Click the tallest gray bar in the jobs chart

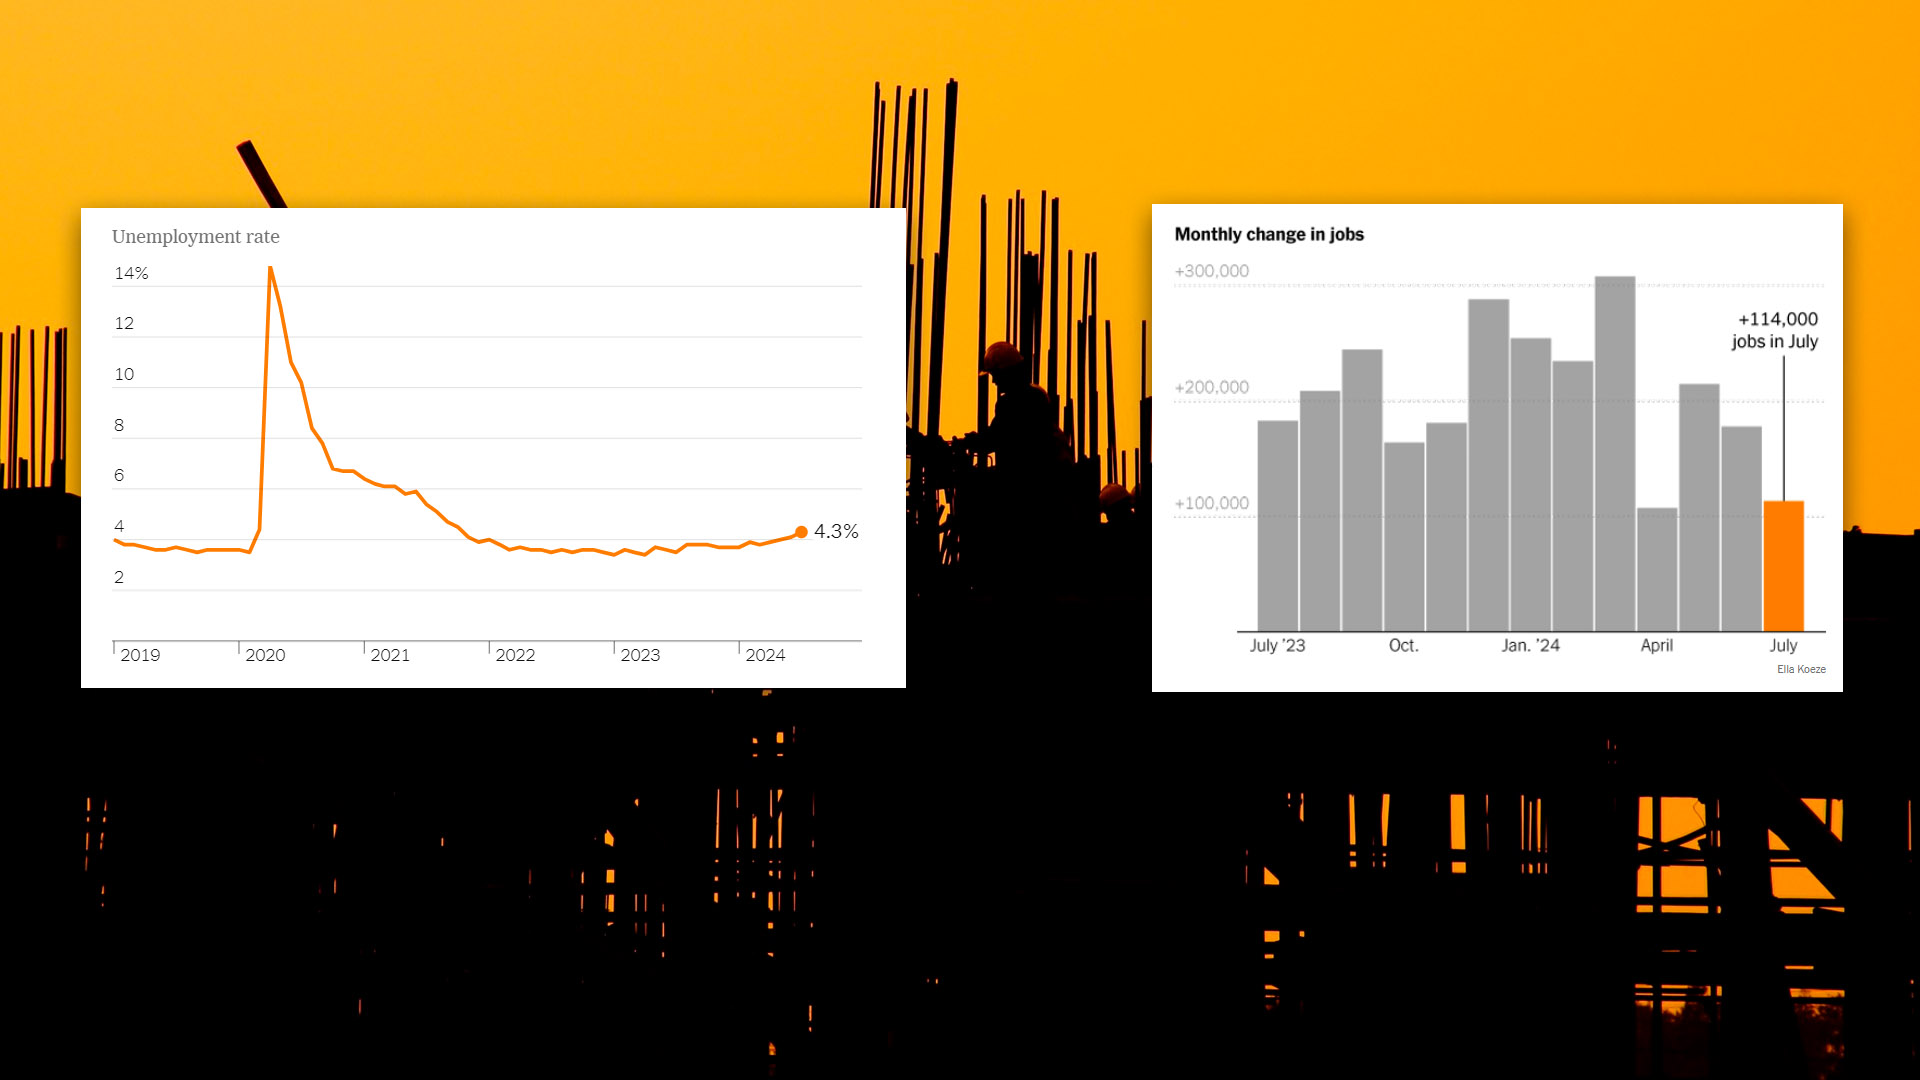click(1614, 453)
